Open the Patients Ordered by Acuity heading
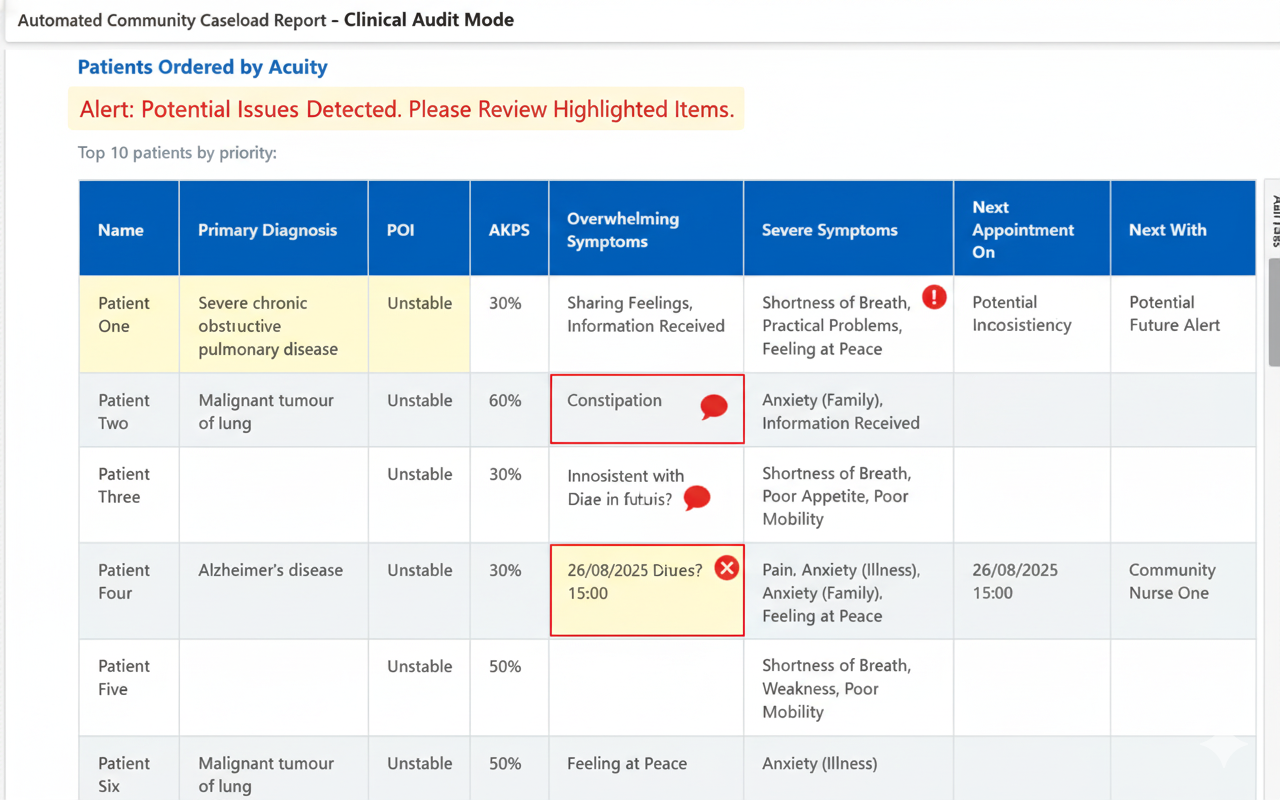 pyautogui.click(x=202, y=68)
